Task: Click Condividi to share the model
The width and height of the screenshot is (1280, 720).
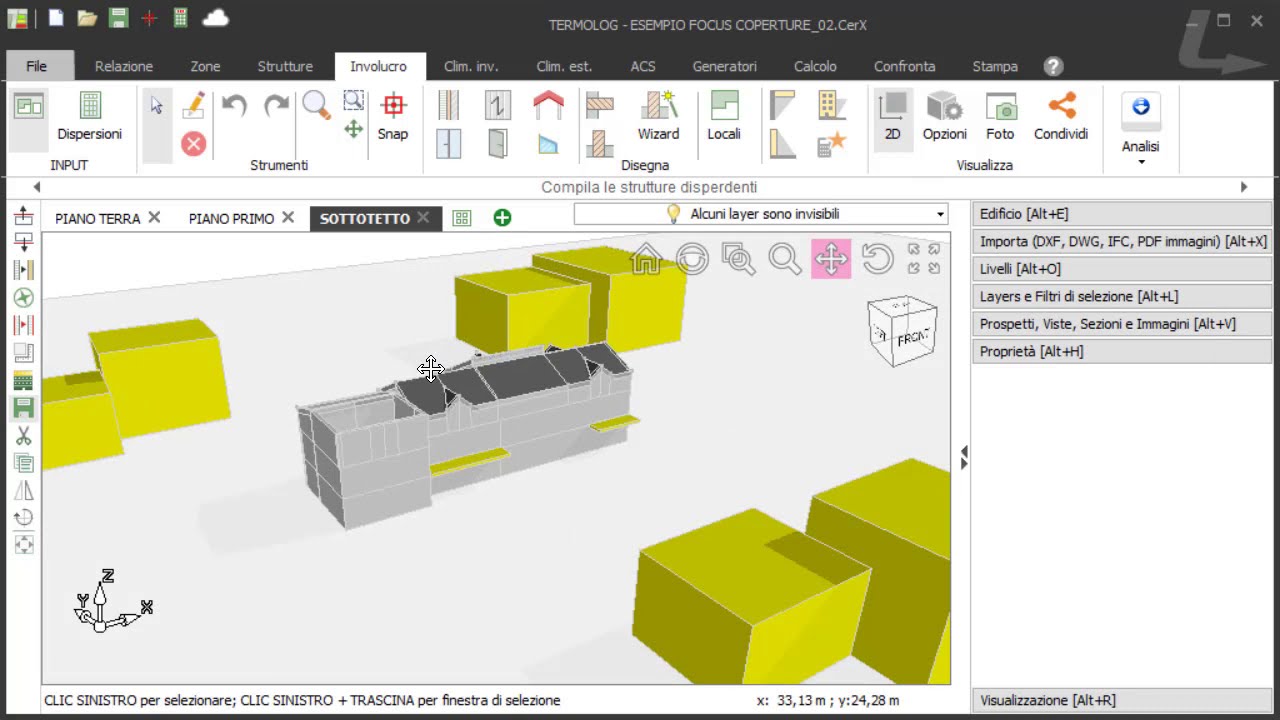Action: [1061, 116]
